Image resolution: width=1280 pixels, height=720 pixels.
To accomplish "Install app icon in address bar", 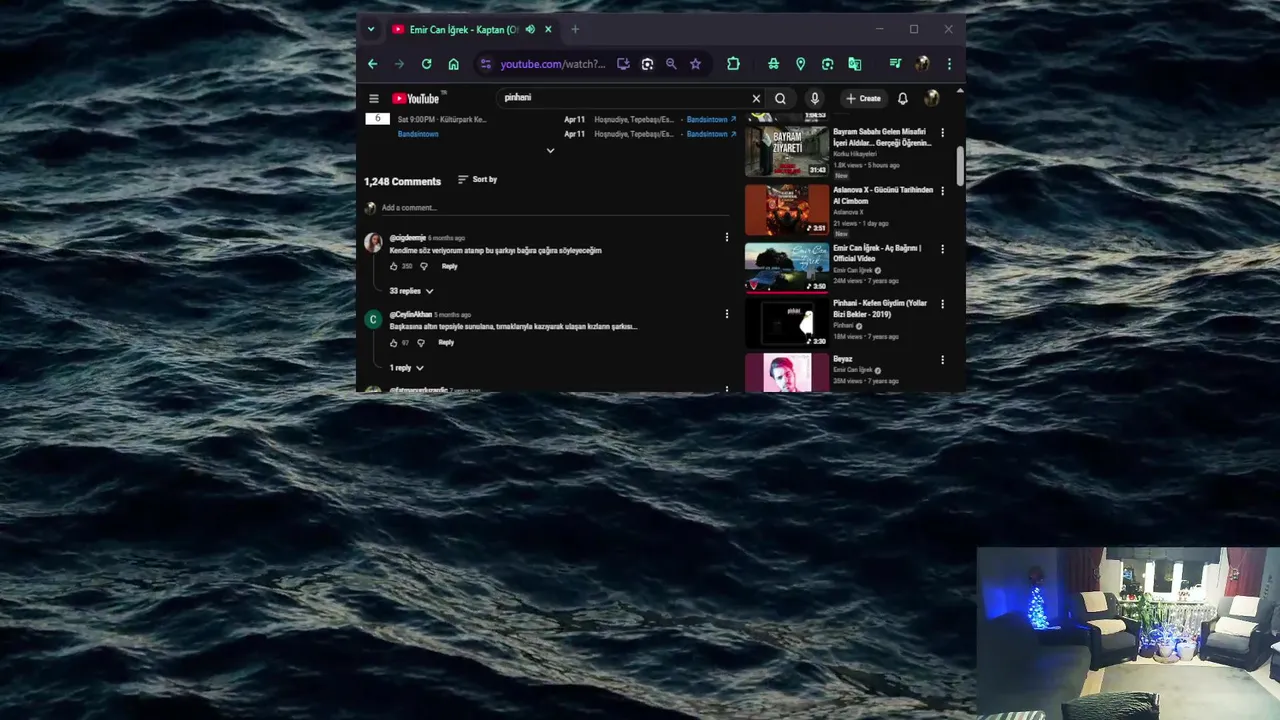I will click(623, 64).
